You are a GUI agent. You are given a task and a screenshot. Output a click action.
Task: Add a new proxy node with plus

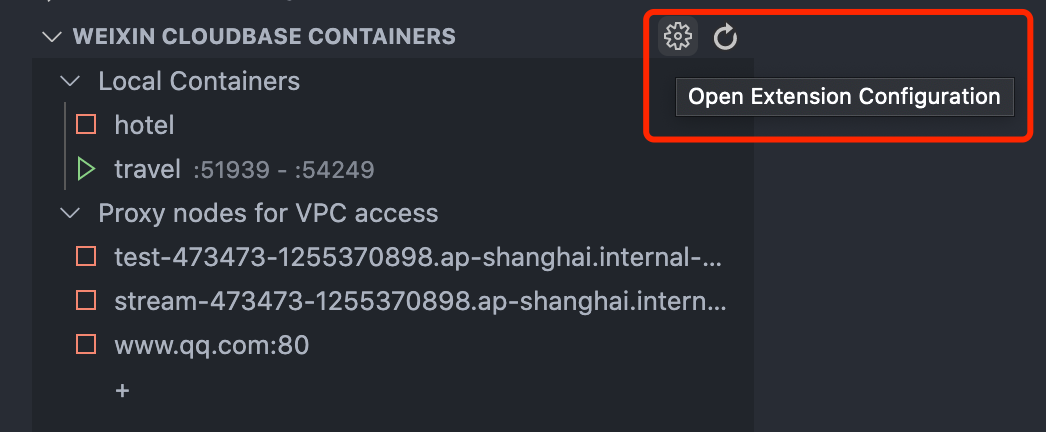(x=122, y=391)
